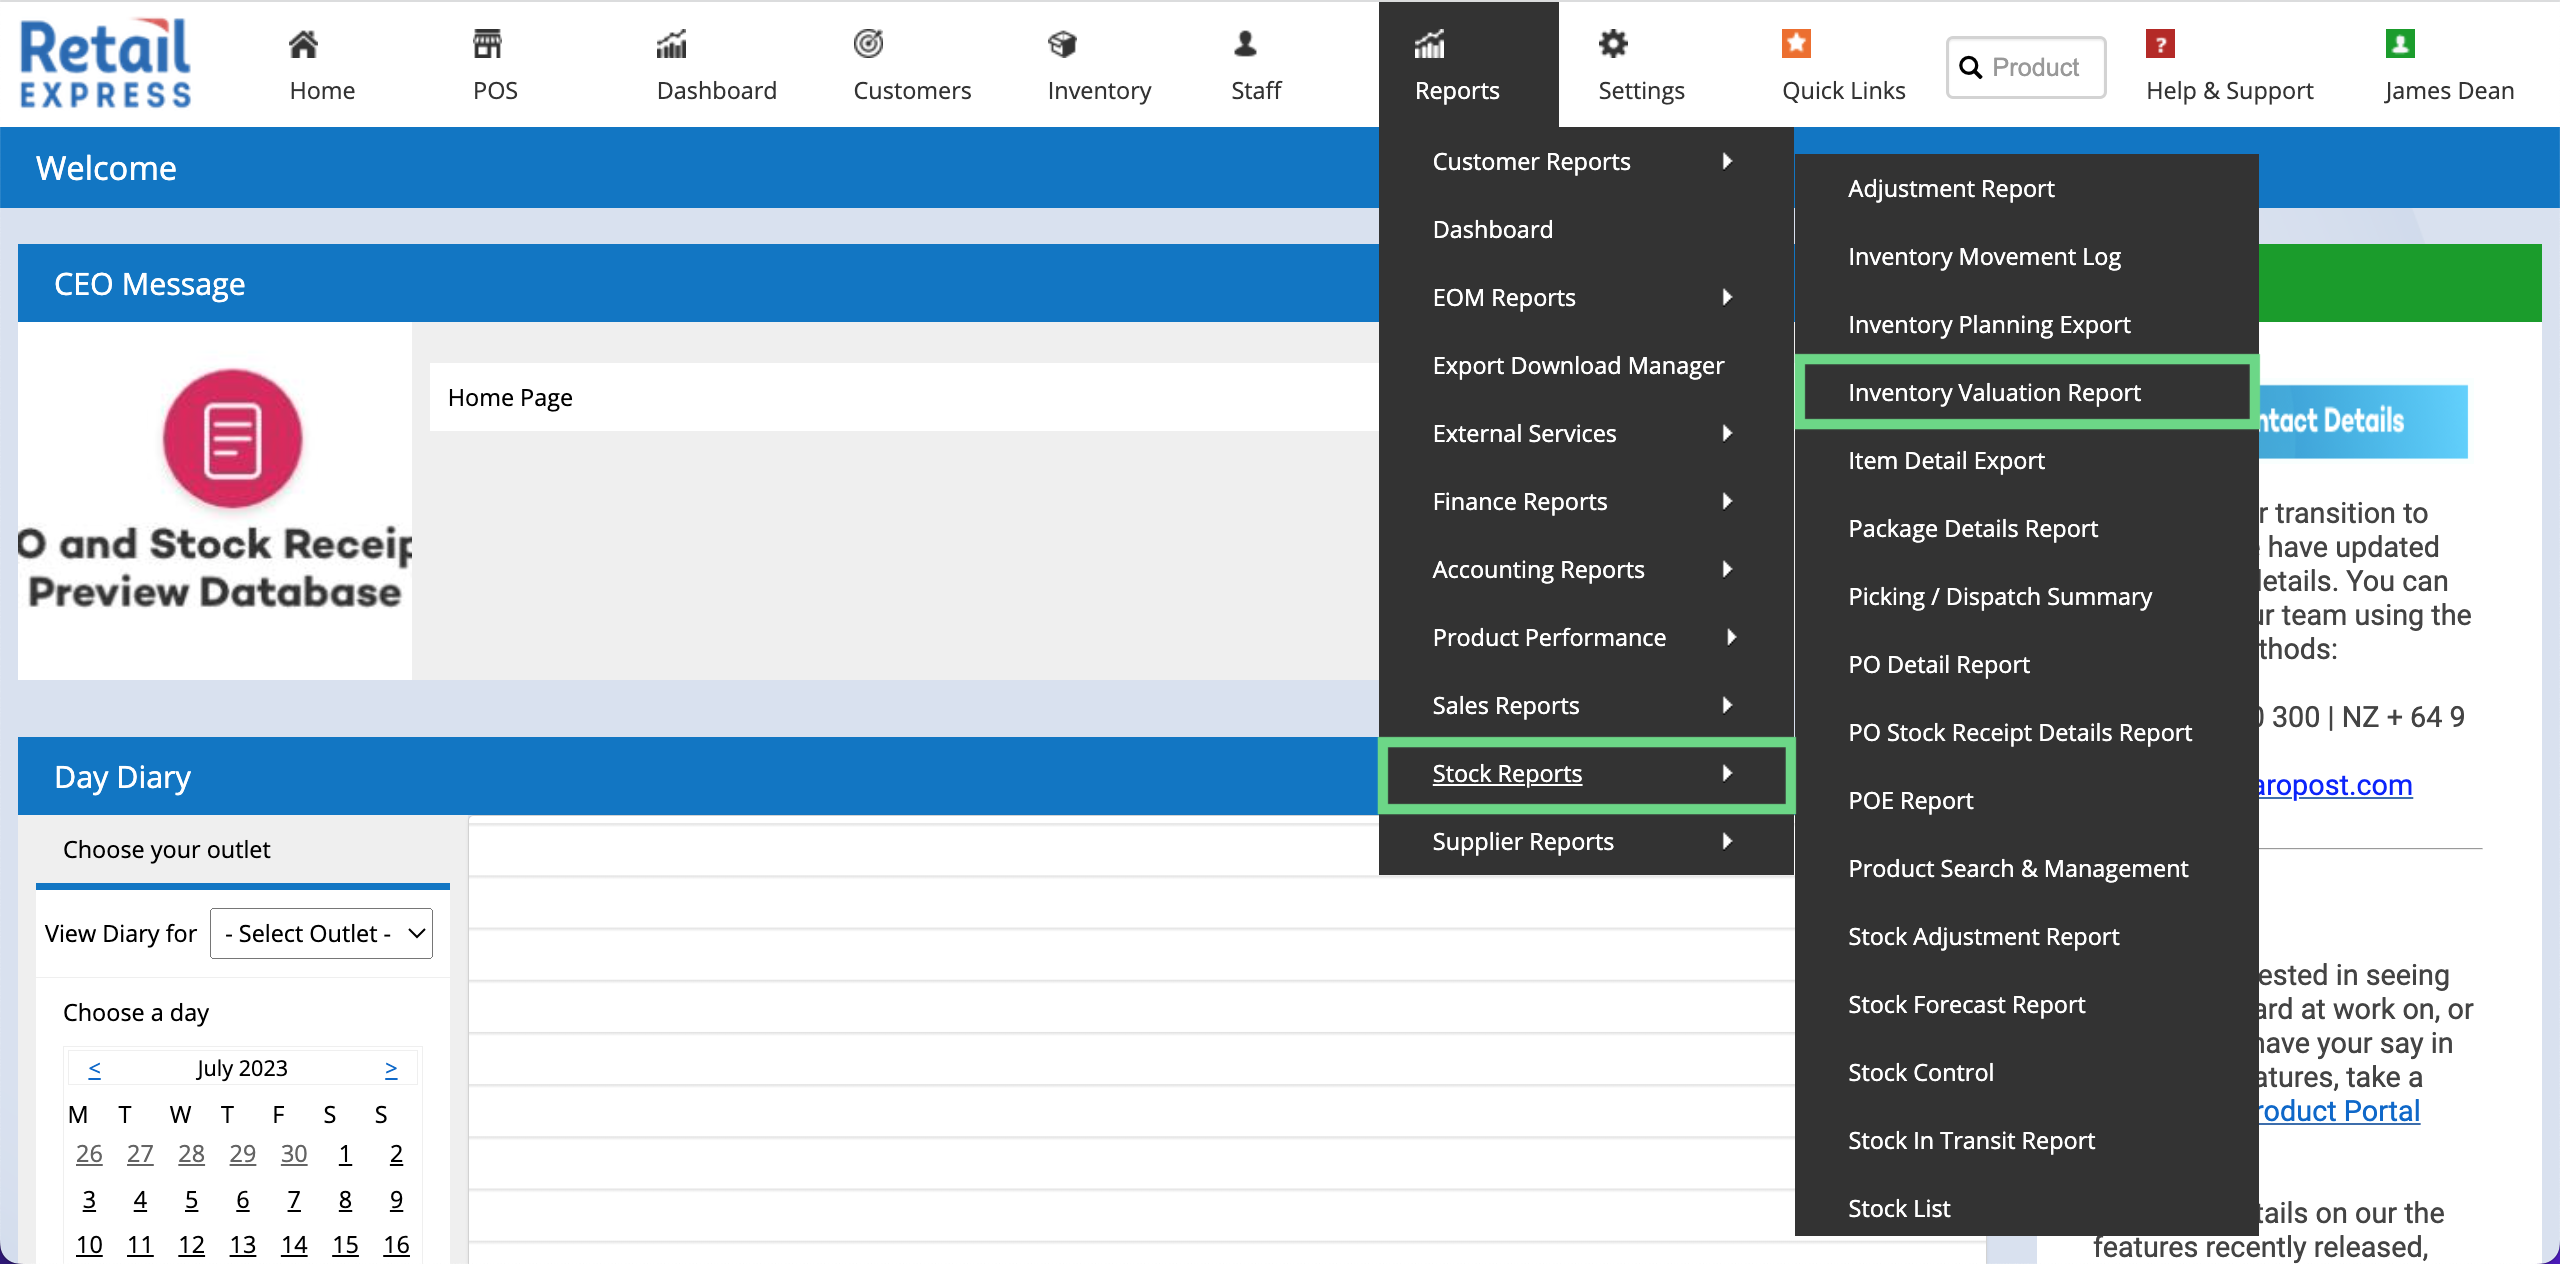Click the Reports chart icon
2560x1264 pixels.
coord(1429,44)
